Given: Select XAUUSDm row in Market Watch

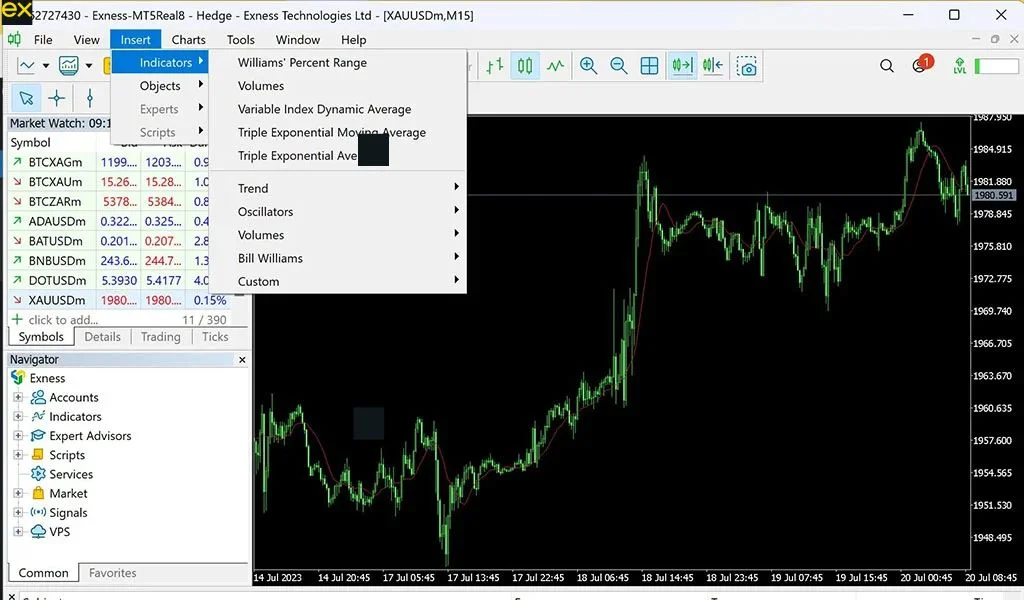Looking at the screenshot, I should tap(56, 300).
